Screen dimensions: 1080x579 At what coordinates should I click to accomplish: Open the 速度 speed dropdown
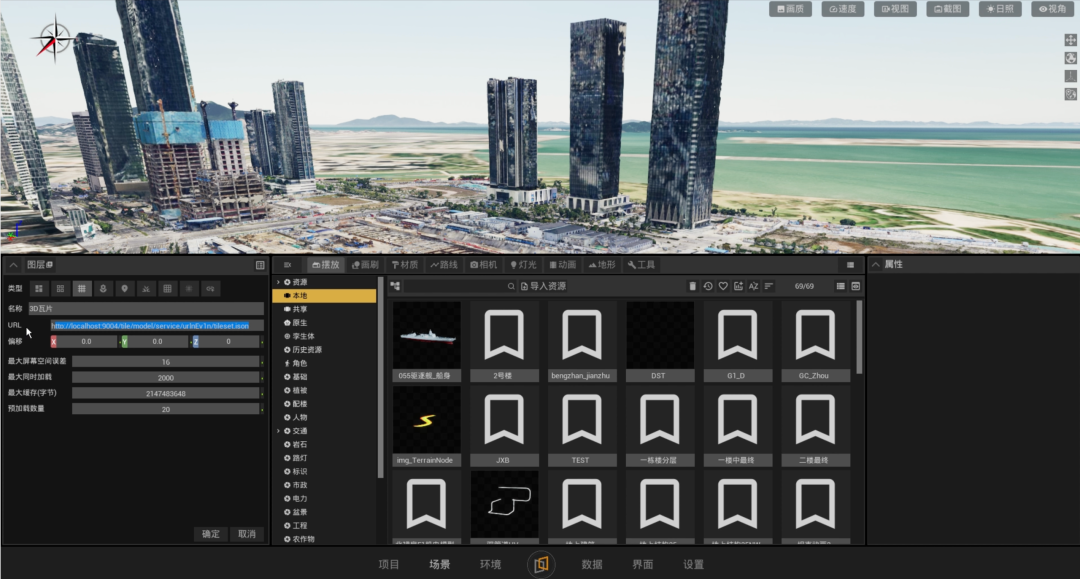[x=842, y=9]
